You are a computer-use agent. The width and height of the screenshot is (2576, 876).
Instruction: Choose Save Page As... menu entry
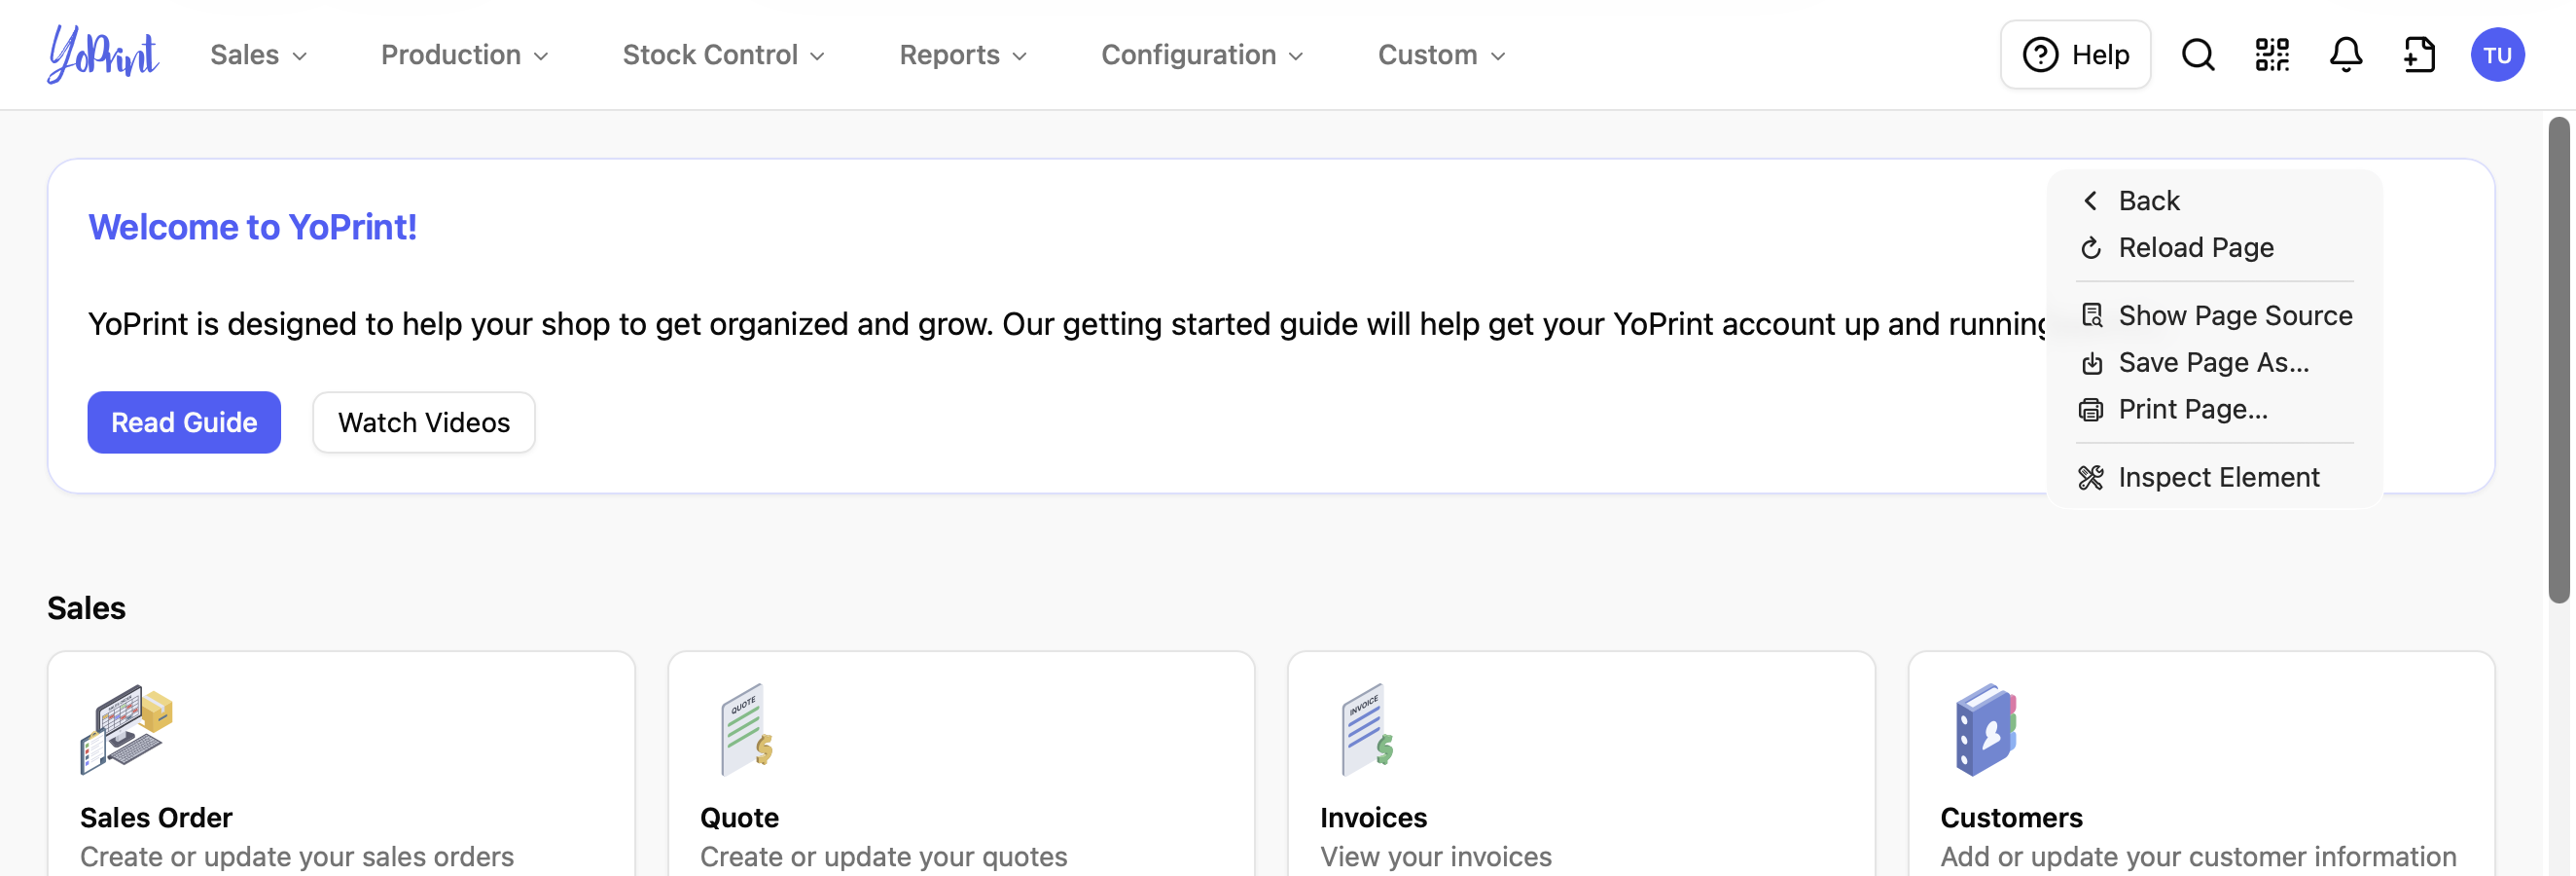click(x=2216, y=363)
